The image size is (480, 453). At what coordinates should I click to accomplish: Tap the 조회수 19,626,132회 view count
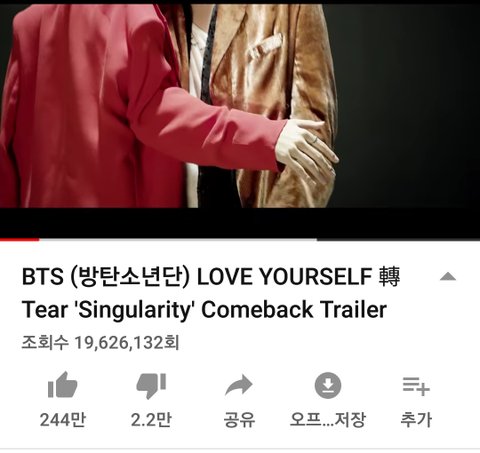[x=100, y=342]
